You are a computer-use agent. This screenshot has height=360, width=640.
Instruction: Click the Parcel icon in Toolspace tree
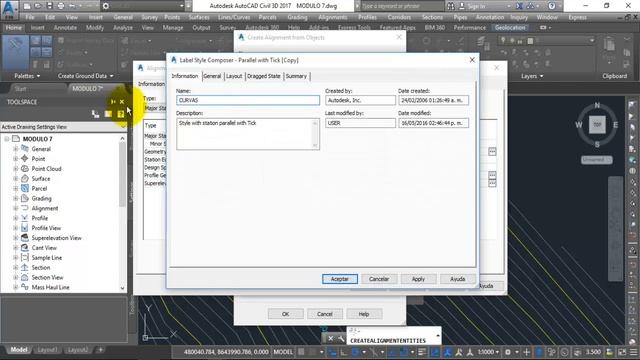coord(24,188)
